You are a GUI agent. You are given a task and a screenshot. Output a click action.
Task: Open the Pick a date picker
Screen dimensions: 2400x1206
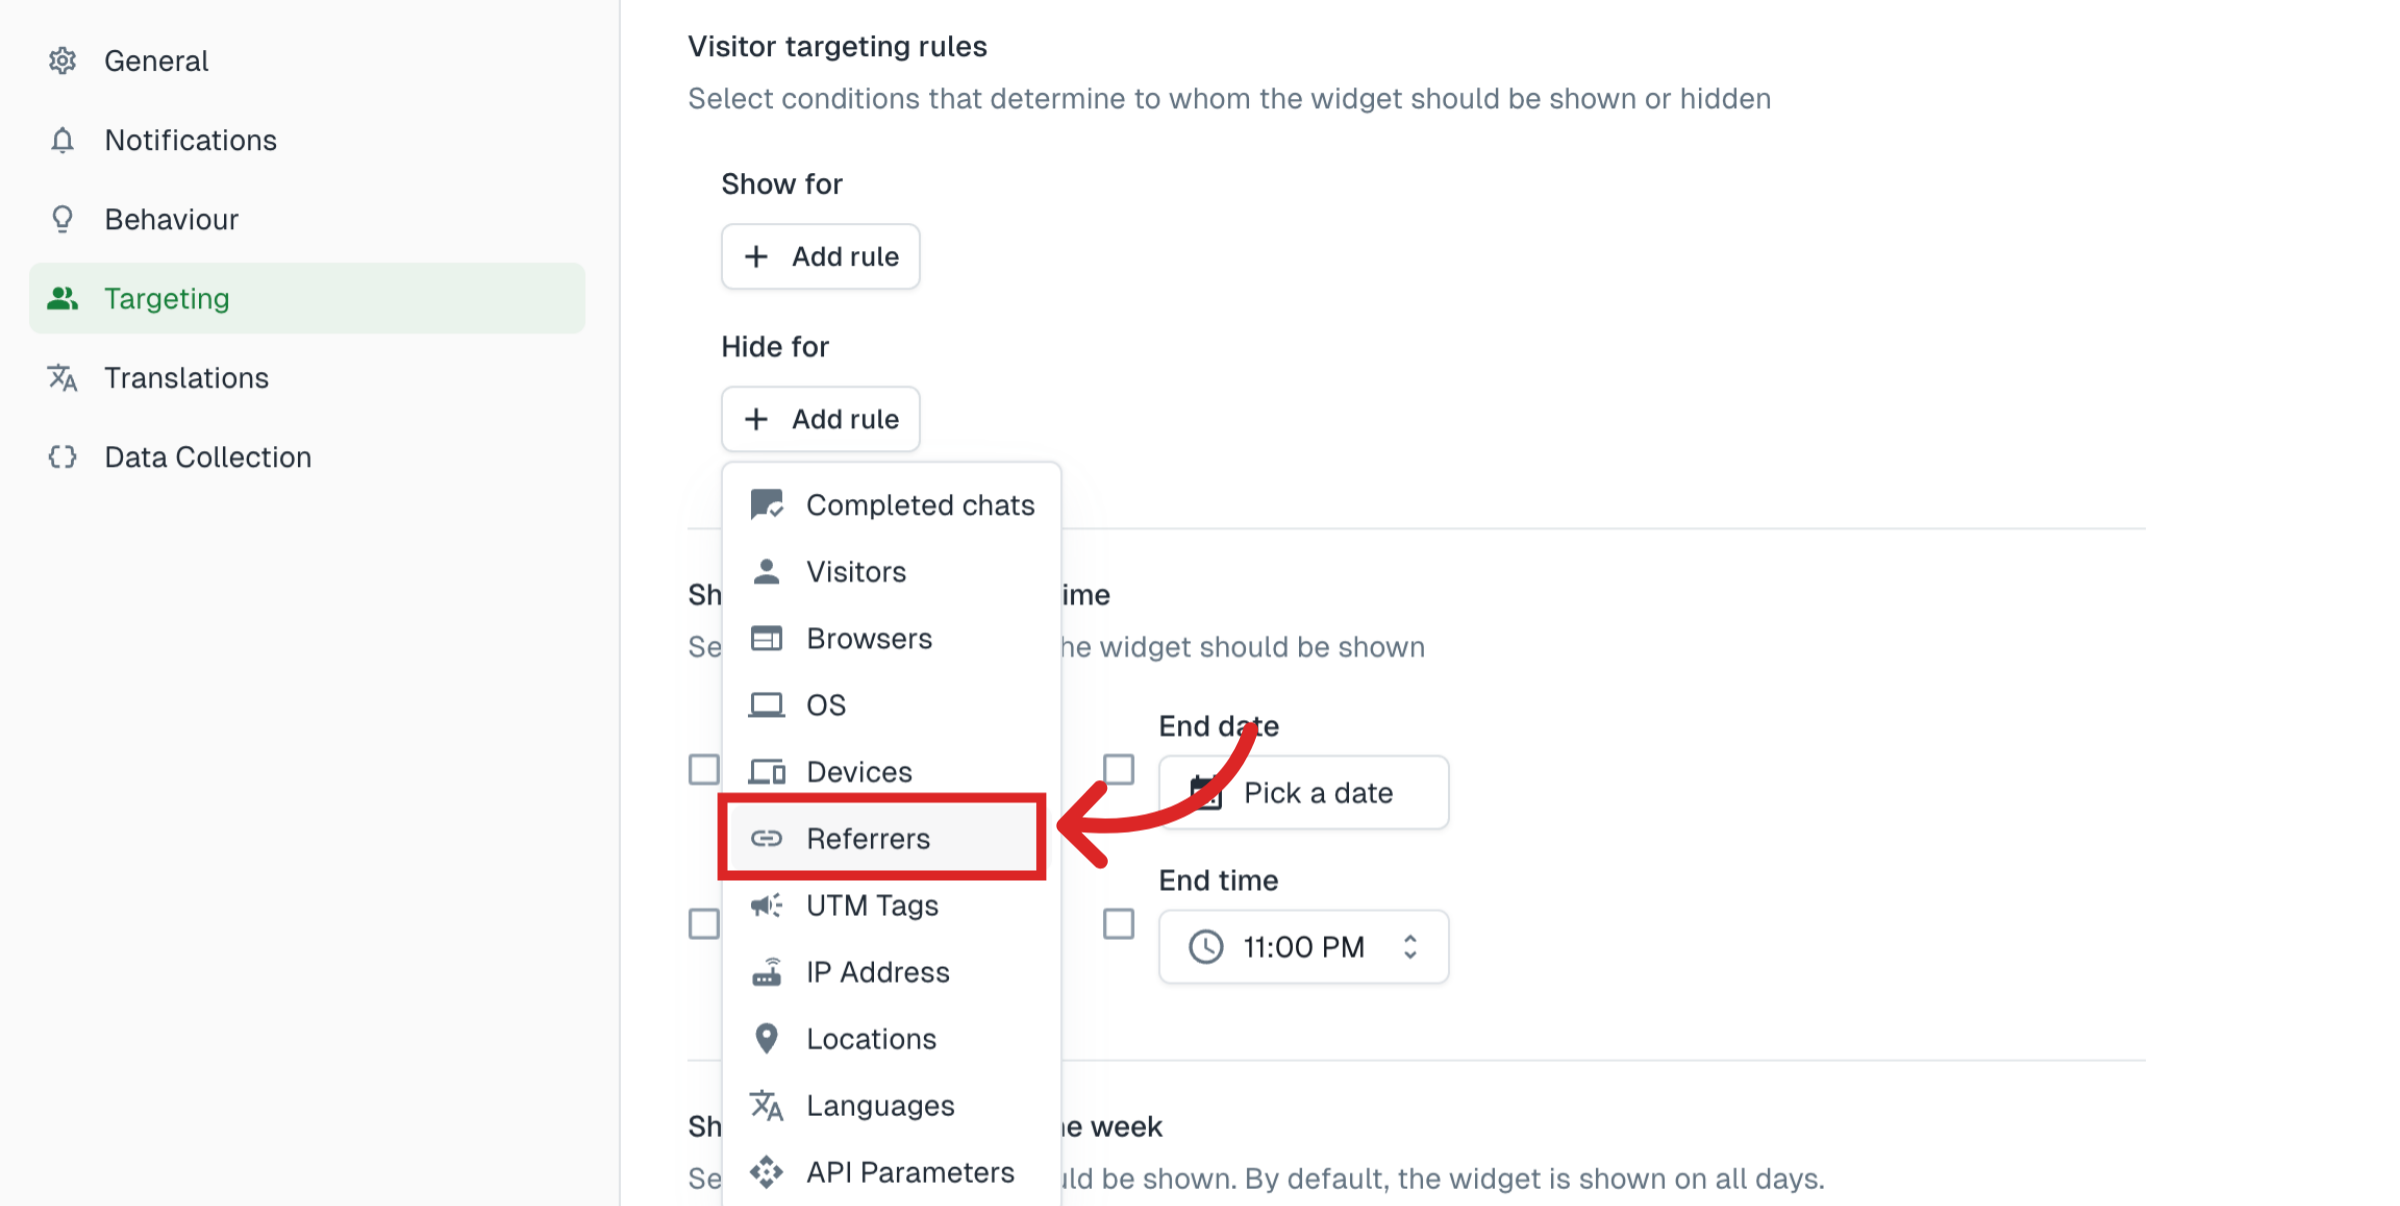tap(1302, 792)
